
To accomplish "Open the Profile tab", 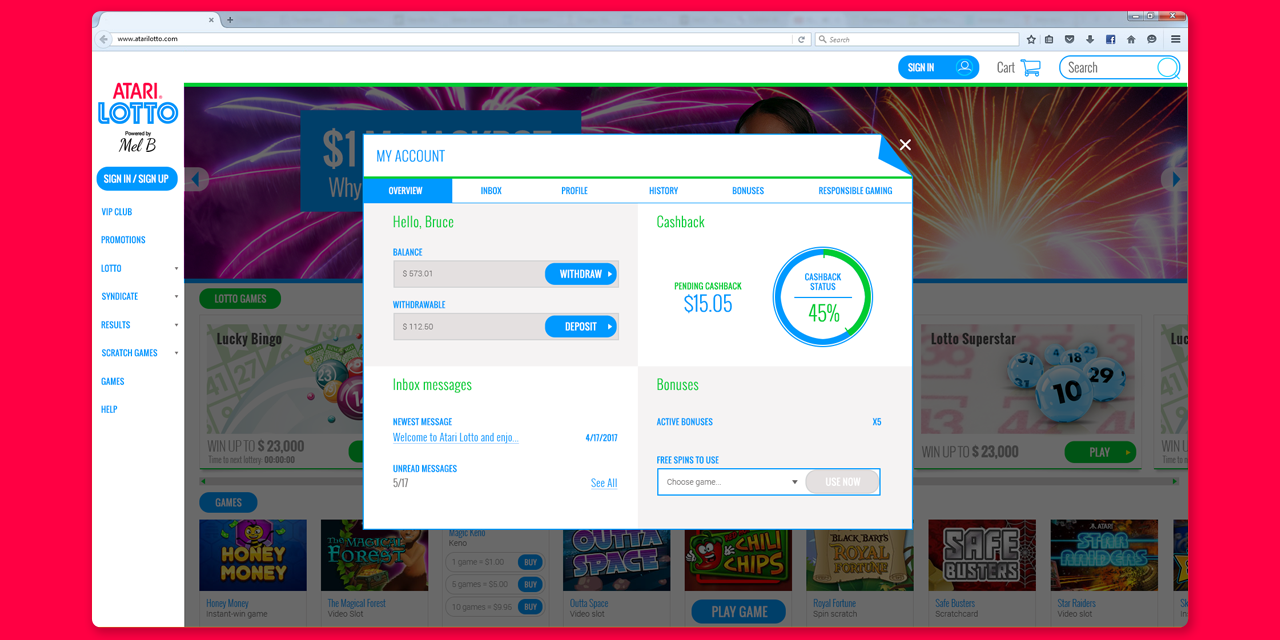I will pyautogui.click(x=574, y=190).
